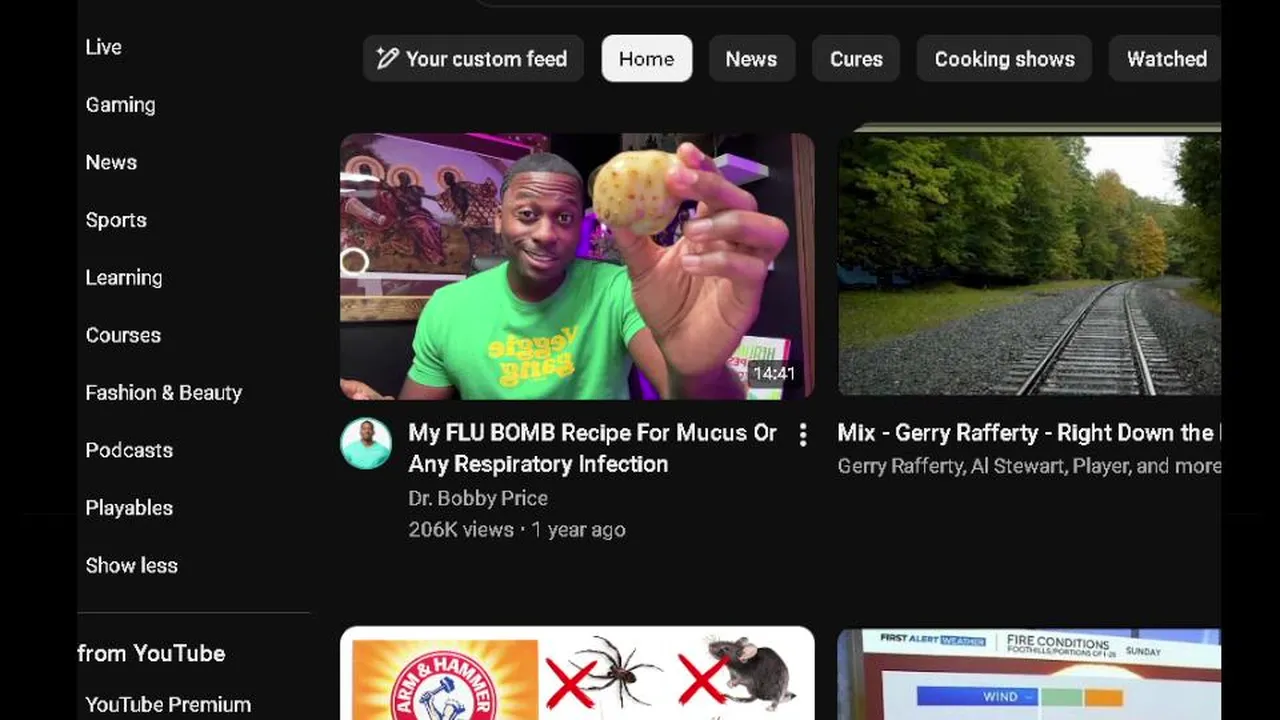Open Sports in the sidebar
The width and height of the screenshot is (1280, 720).
116,220
